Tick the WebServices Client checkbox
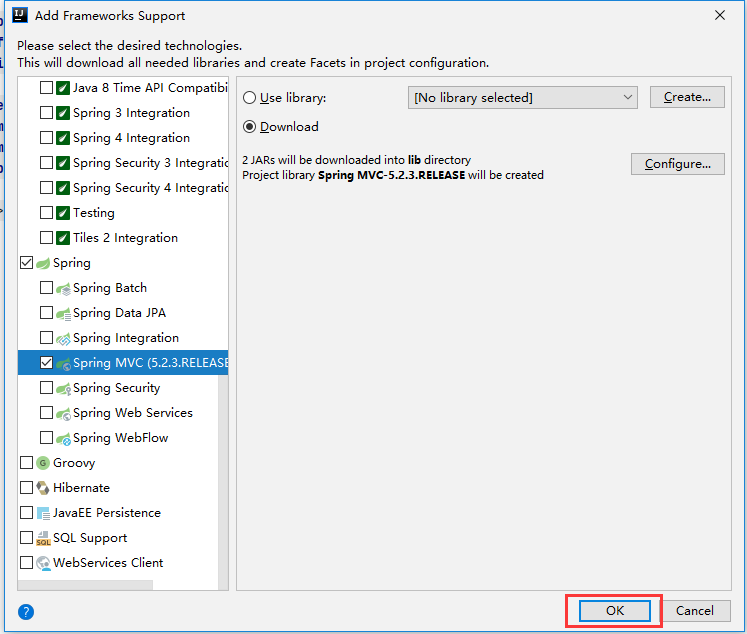Viewport: 747px width, 634px height. [26, 563]
